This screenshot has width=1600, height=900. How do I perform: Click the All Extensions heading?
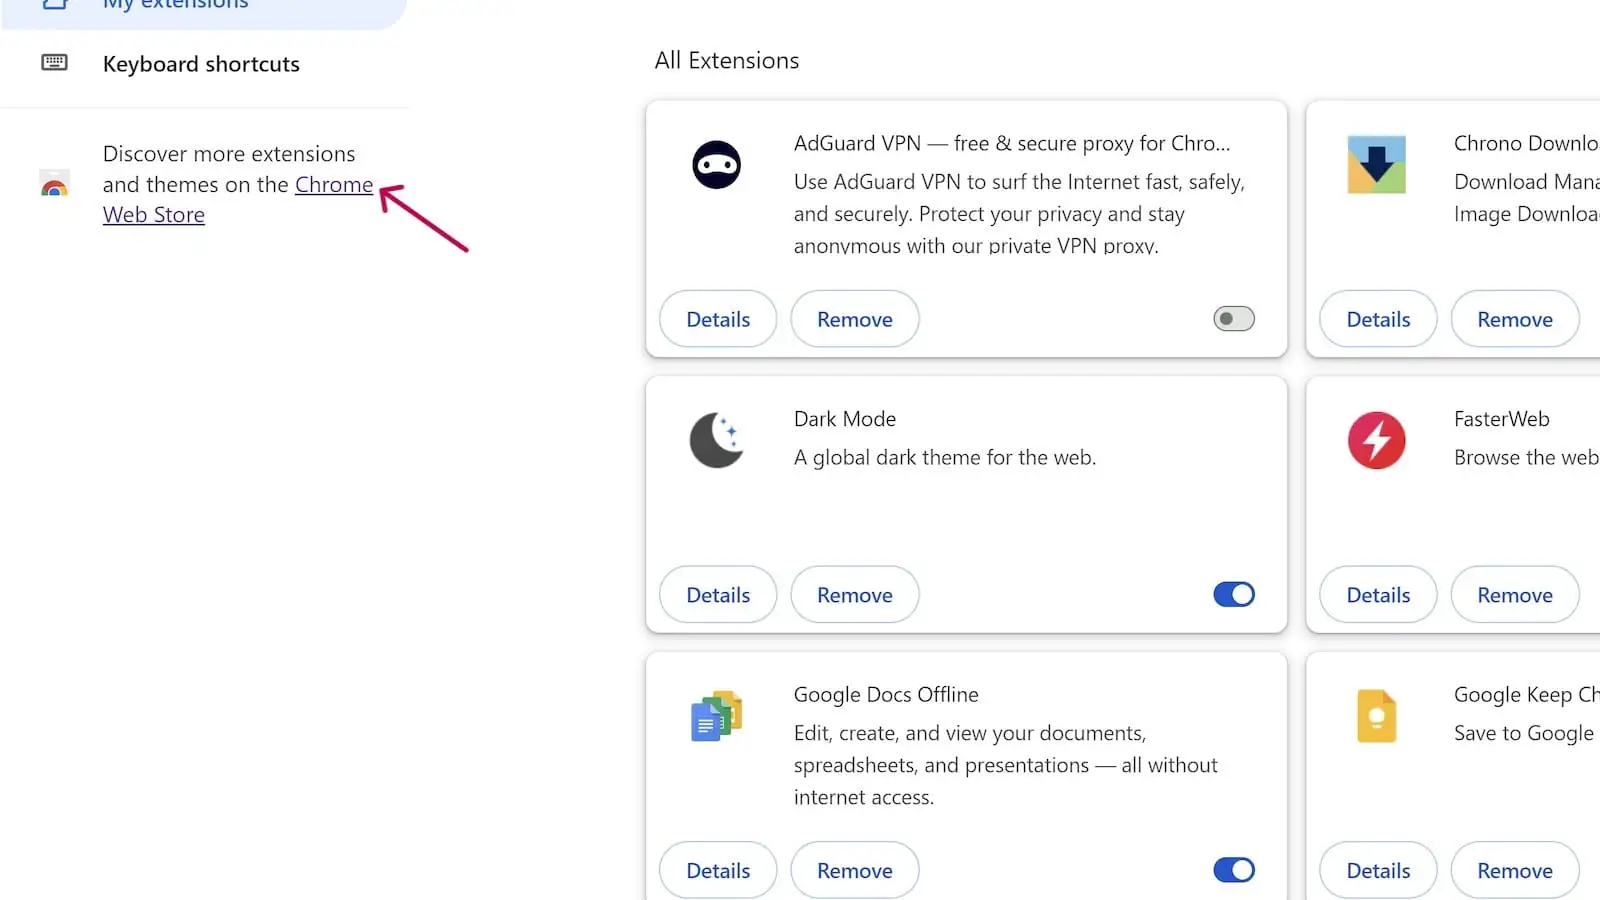coord(727,61)
